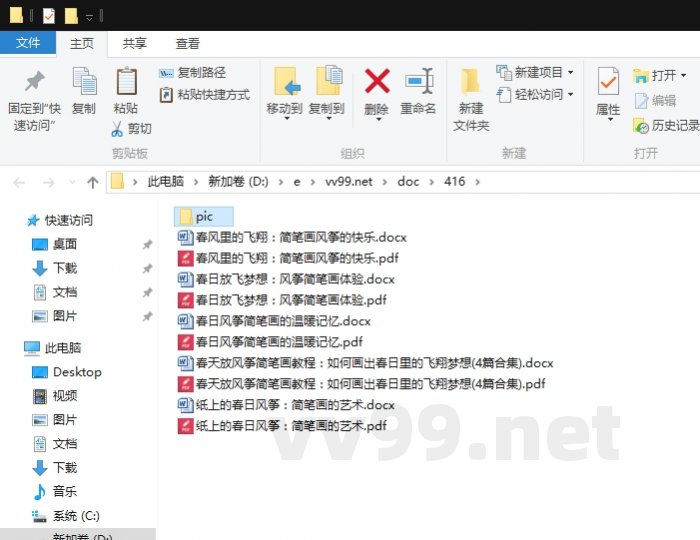Open 音乐 in the navigation pane
Screen dimensions: 700x540
pyautogui.click(x=54, y=491)
